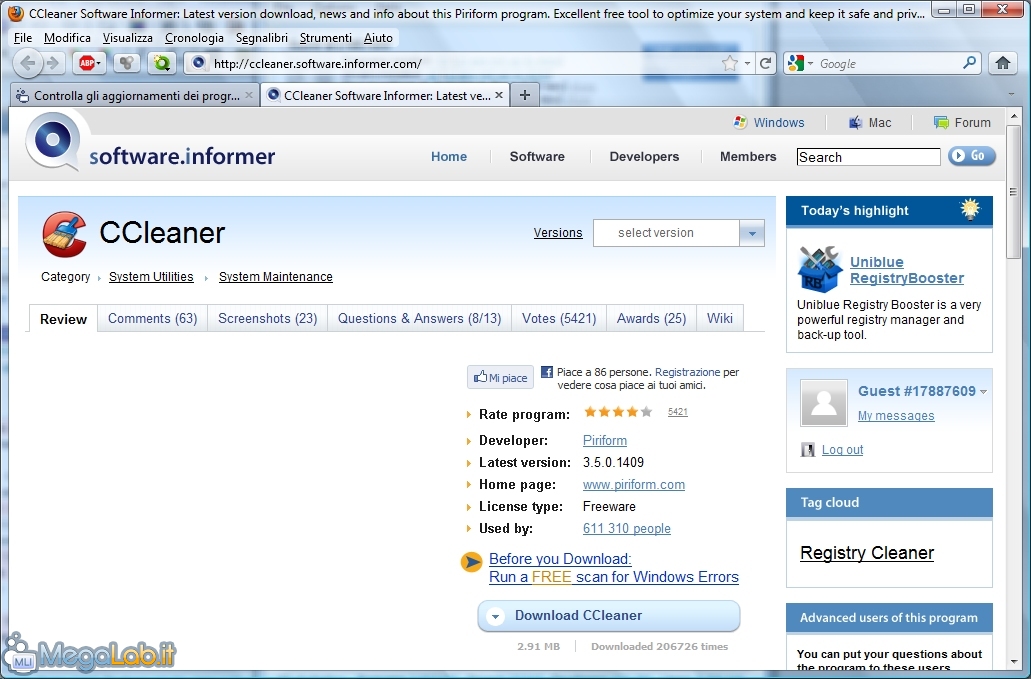
Task: Click the Uniblue RegistryBooster box icon
Action: [x=819, y=269]
